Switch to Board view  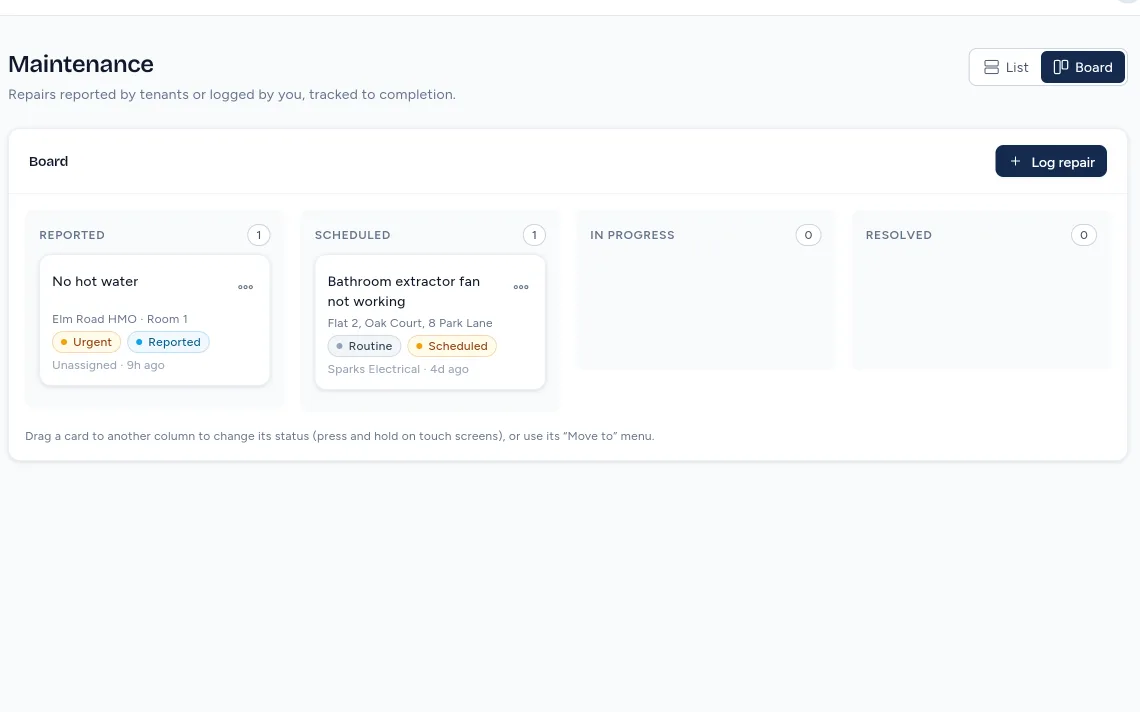pos(1083,68)
